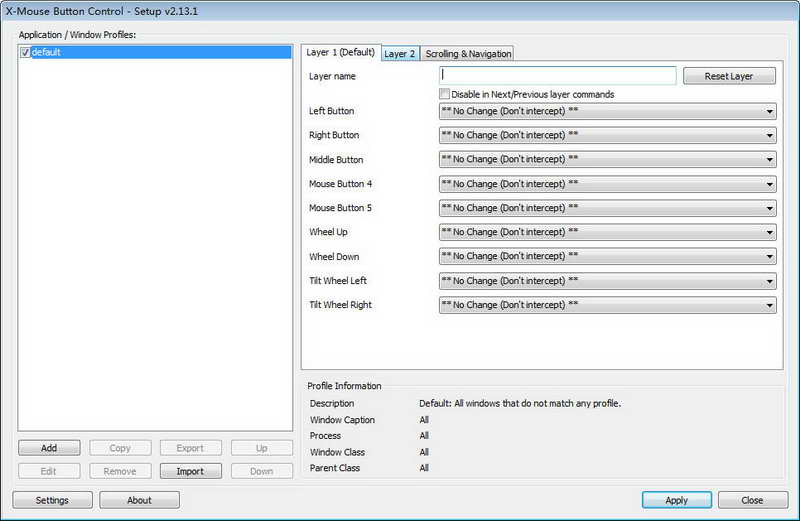The height and width of the screenshot is (521, 800).
Task: Click the Remove profile button
Action: 120,471
